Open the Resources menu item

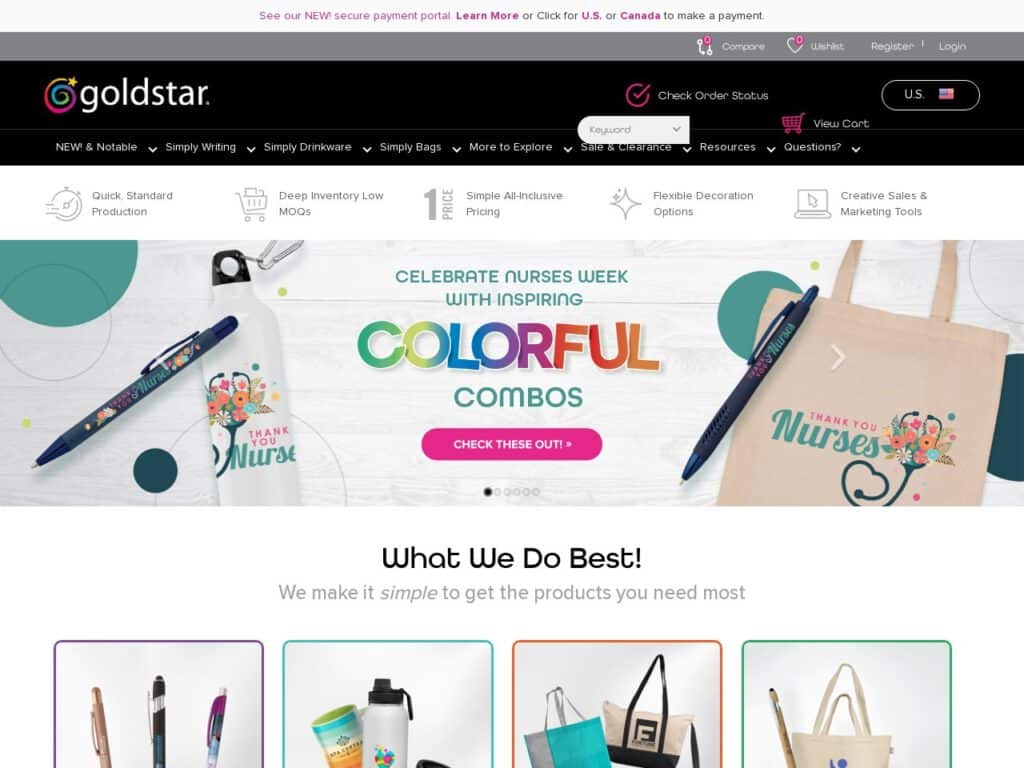point(727,147)
